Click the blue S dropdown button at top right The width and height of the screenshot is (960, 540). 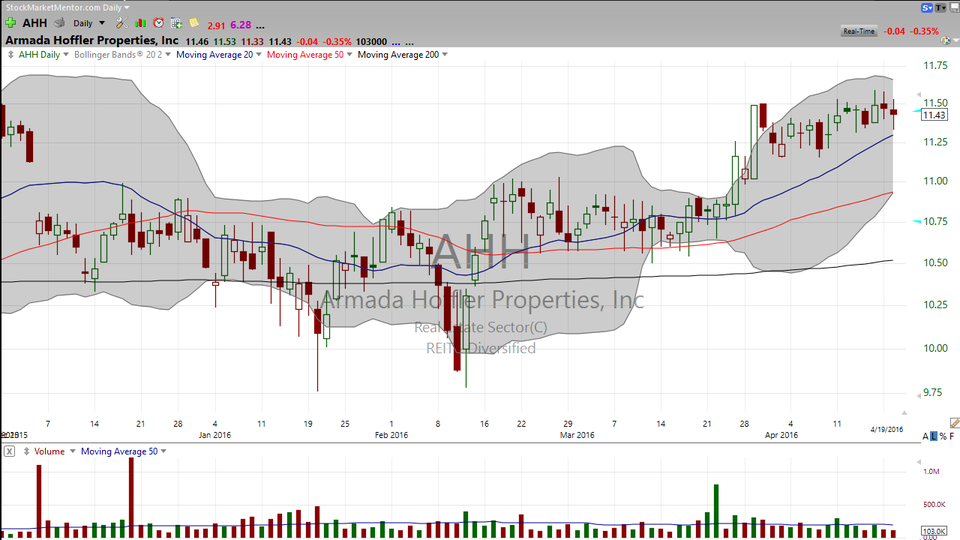pos(927,7)
